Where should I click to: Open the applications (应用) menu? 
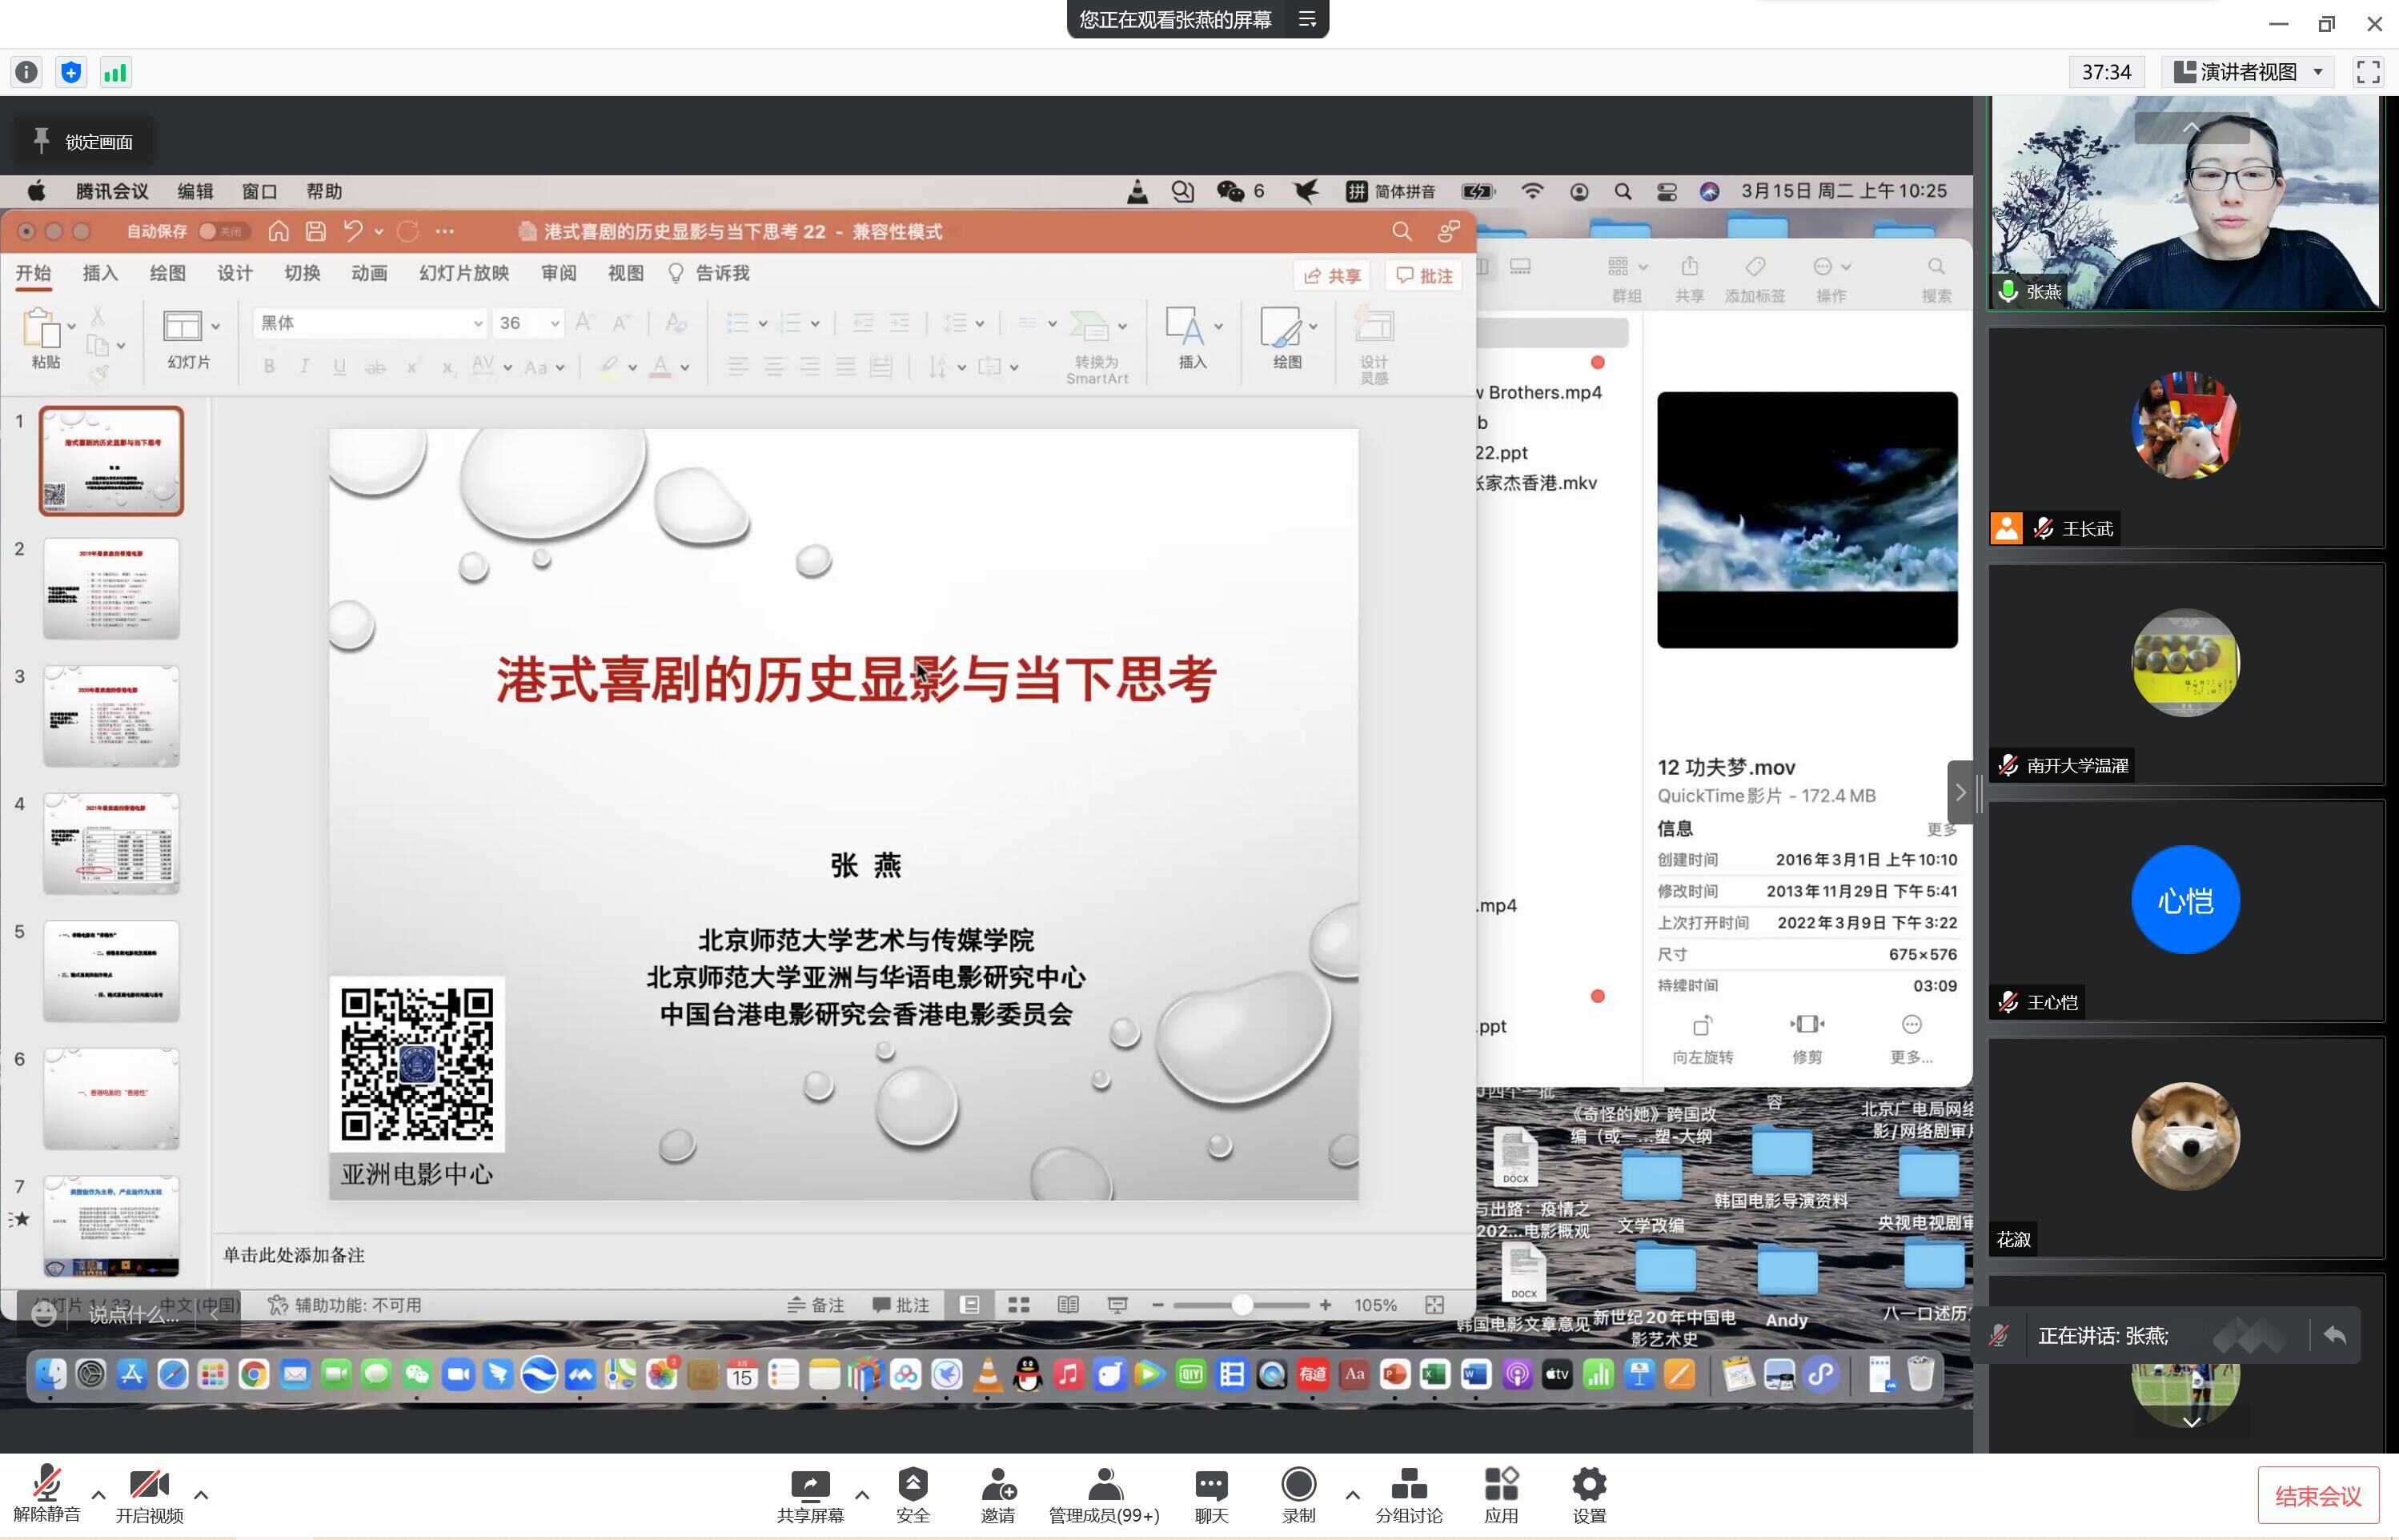pyautogui.click(x=1500, y=1485)
